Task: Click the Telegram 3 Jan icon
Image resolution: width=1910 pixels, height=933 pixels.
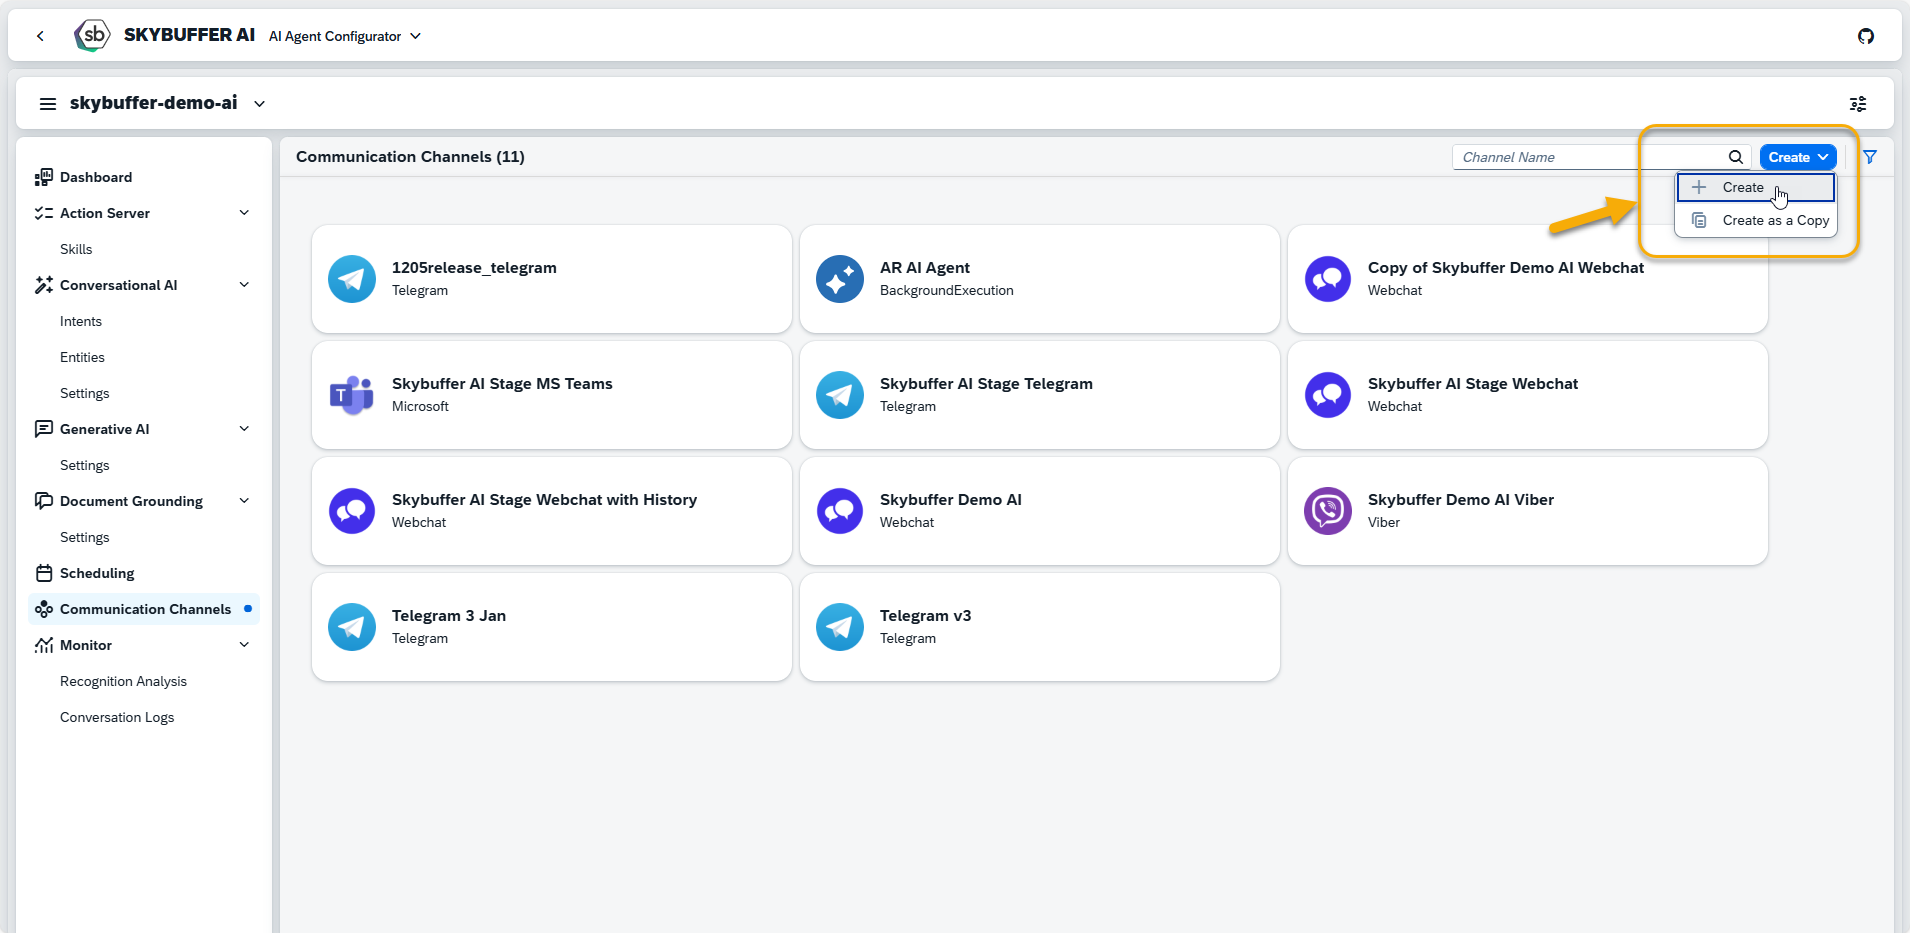Action: pos(352,627)
